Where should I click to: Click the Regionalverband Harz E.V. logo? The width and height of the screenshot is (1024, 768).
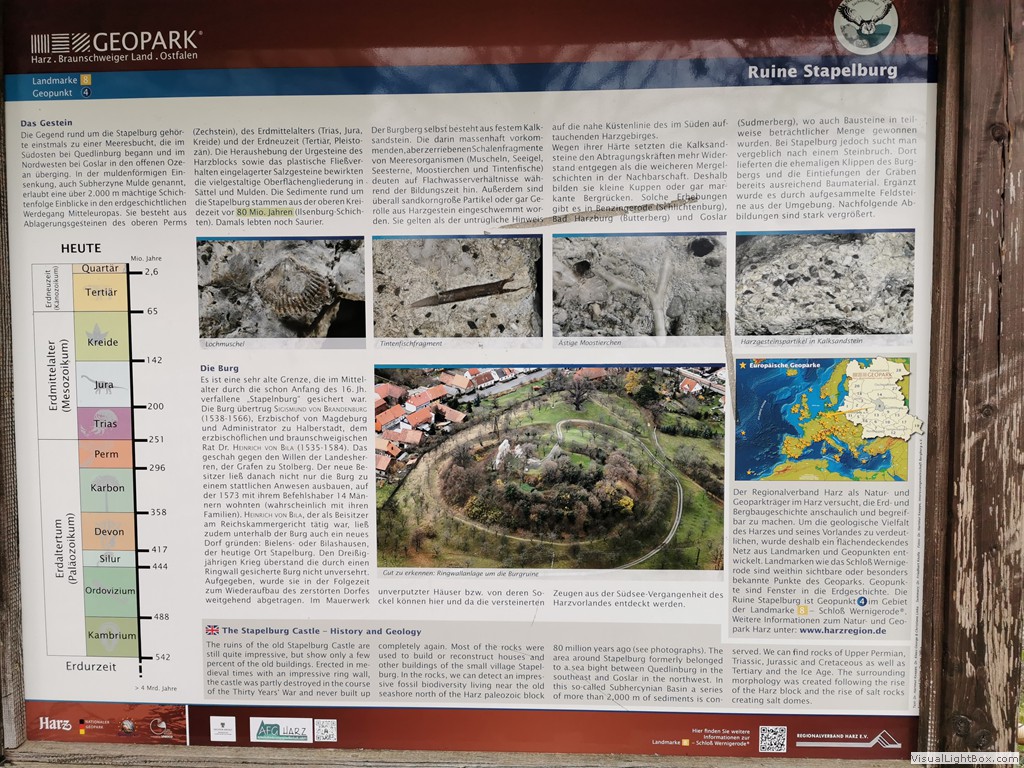pyautogui.click(x=848, y=739)
